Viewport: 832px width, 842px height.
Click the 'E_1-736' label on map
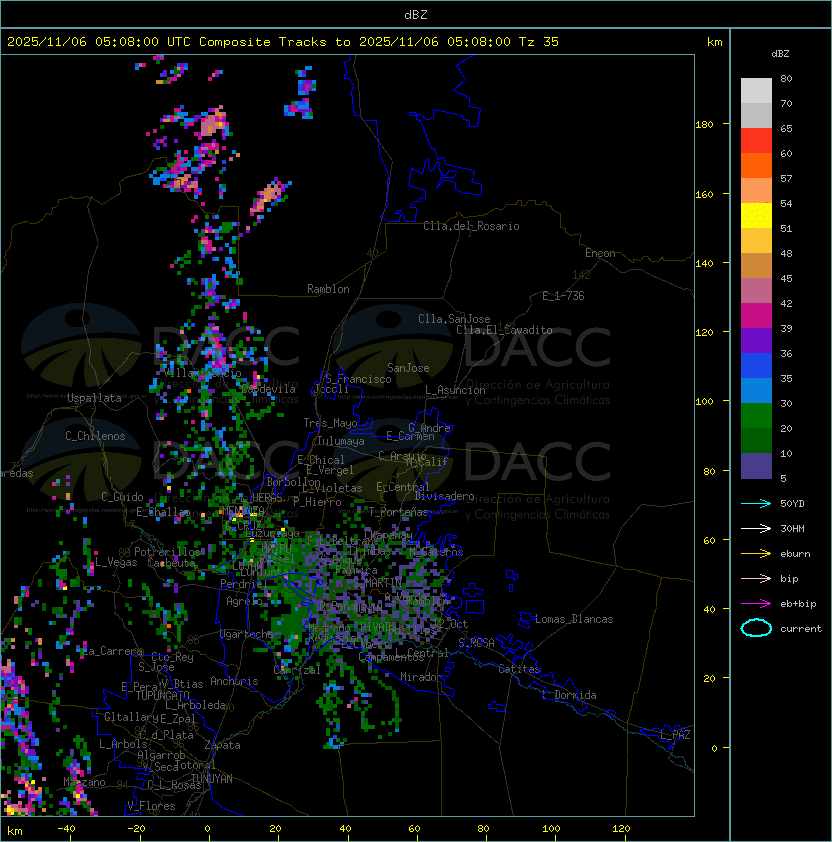pos(563,296)
